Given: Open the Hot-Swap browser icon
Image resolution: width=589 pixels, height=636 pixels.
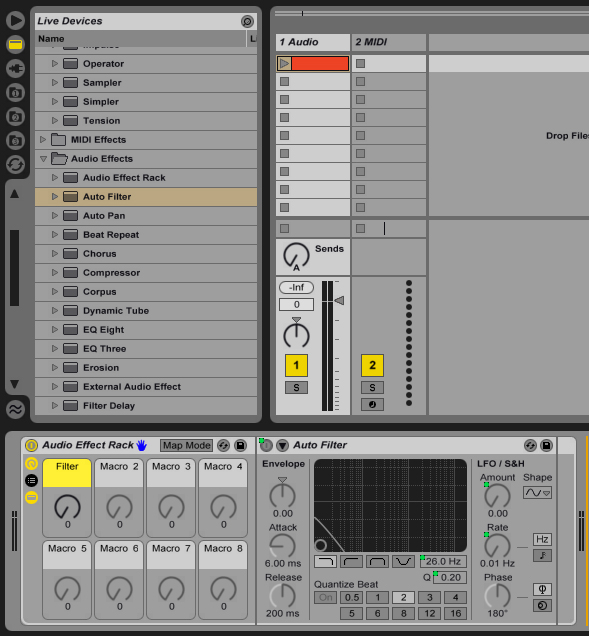Looking at the screenshot, I should (15, 165).
